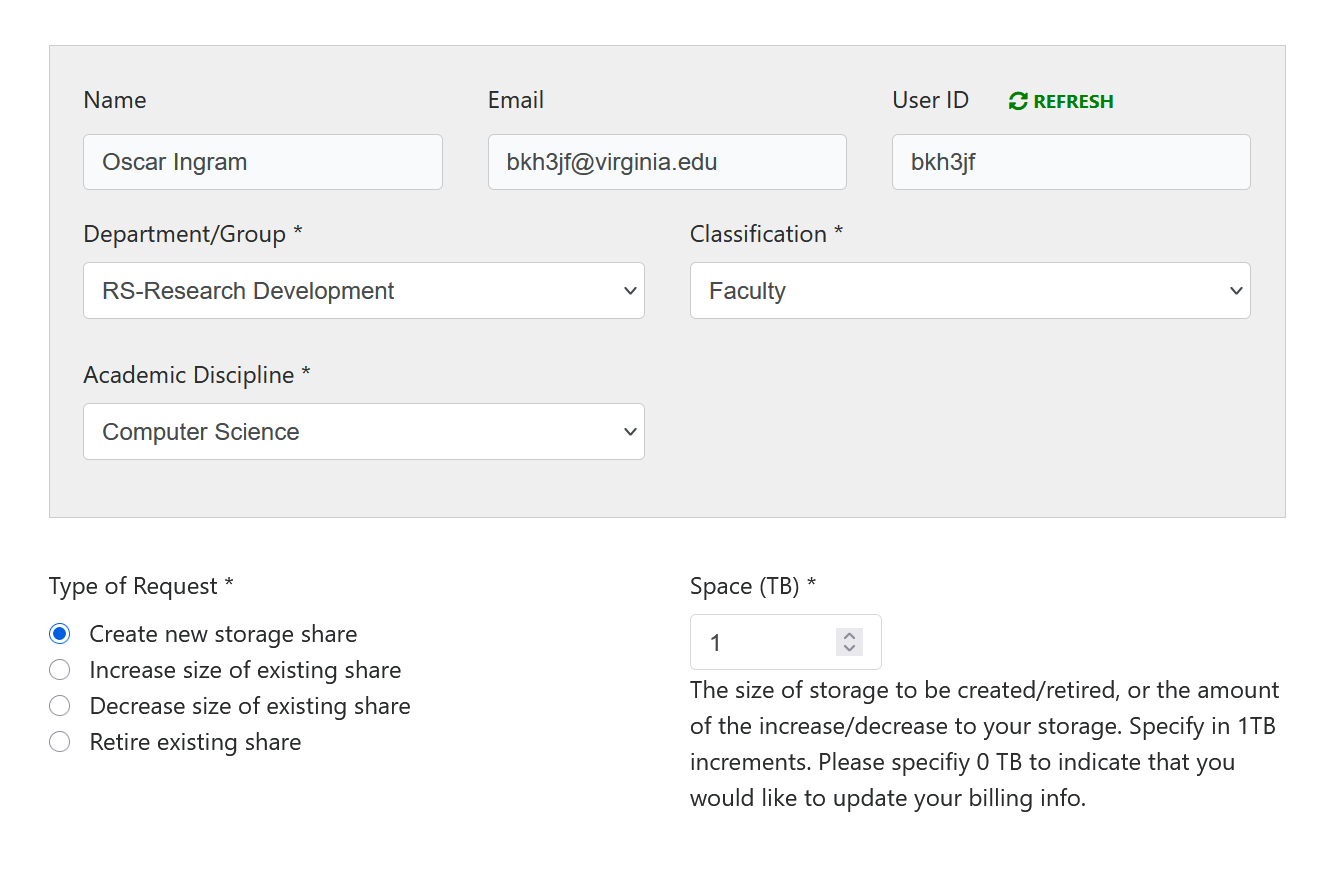Screen dimensions: 1333x877
Task: Click the Retire existing share label text
Action: [195, 742]
